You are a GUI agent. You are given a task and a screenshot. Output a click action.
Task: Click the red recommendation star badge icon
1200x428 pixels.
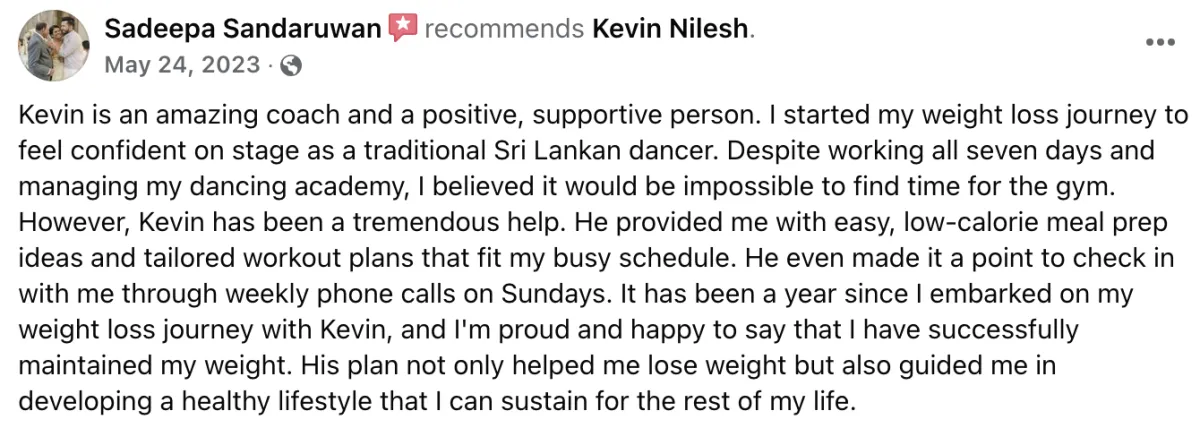402,29
